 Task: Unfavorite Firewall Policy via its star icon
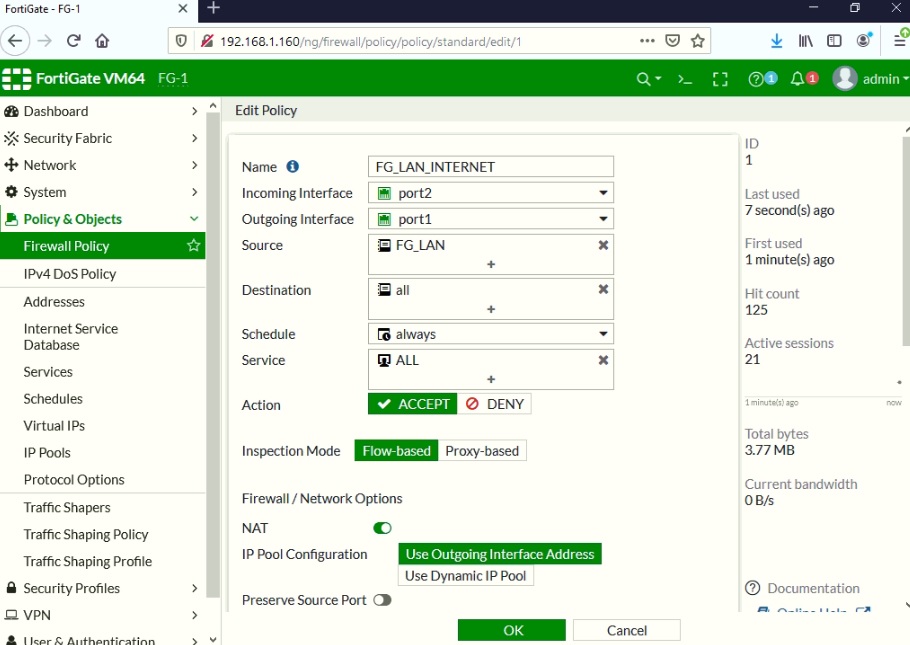pos(193,245)
